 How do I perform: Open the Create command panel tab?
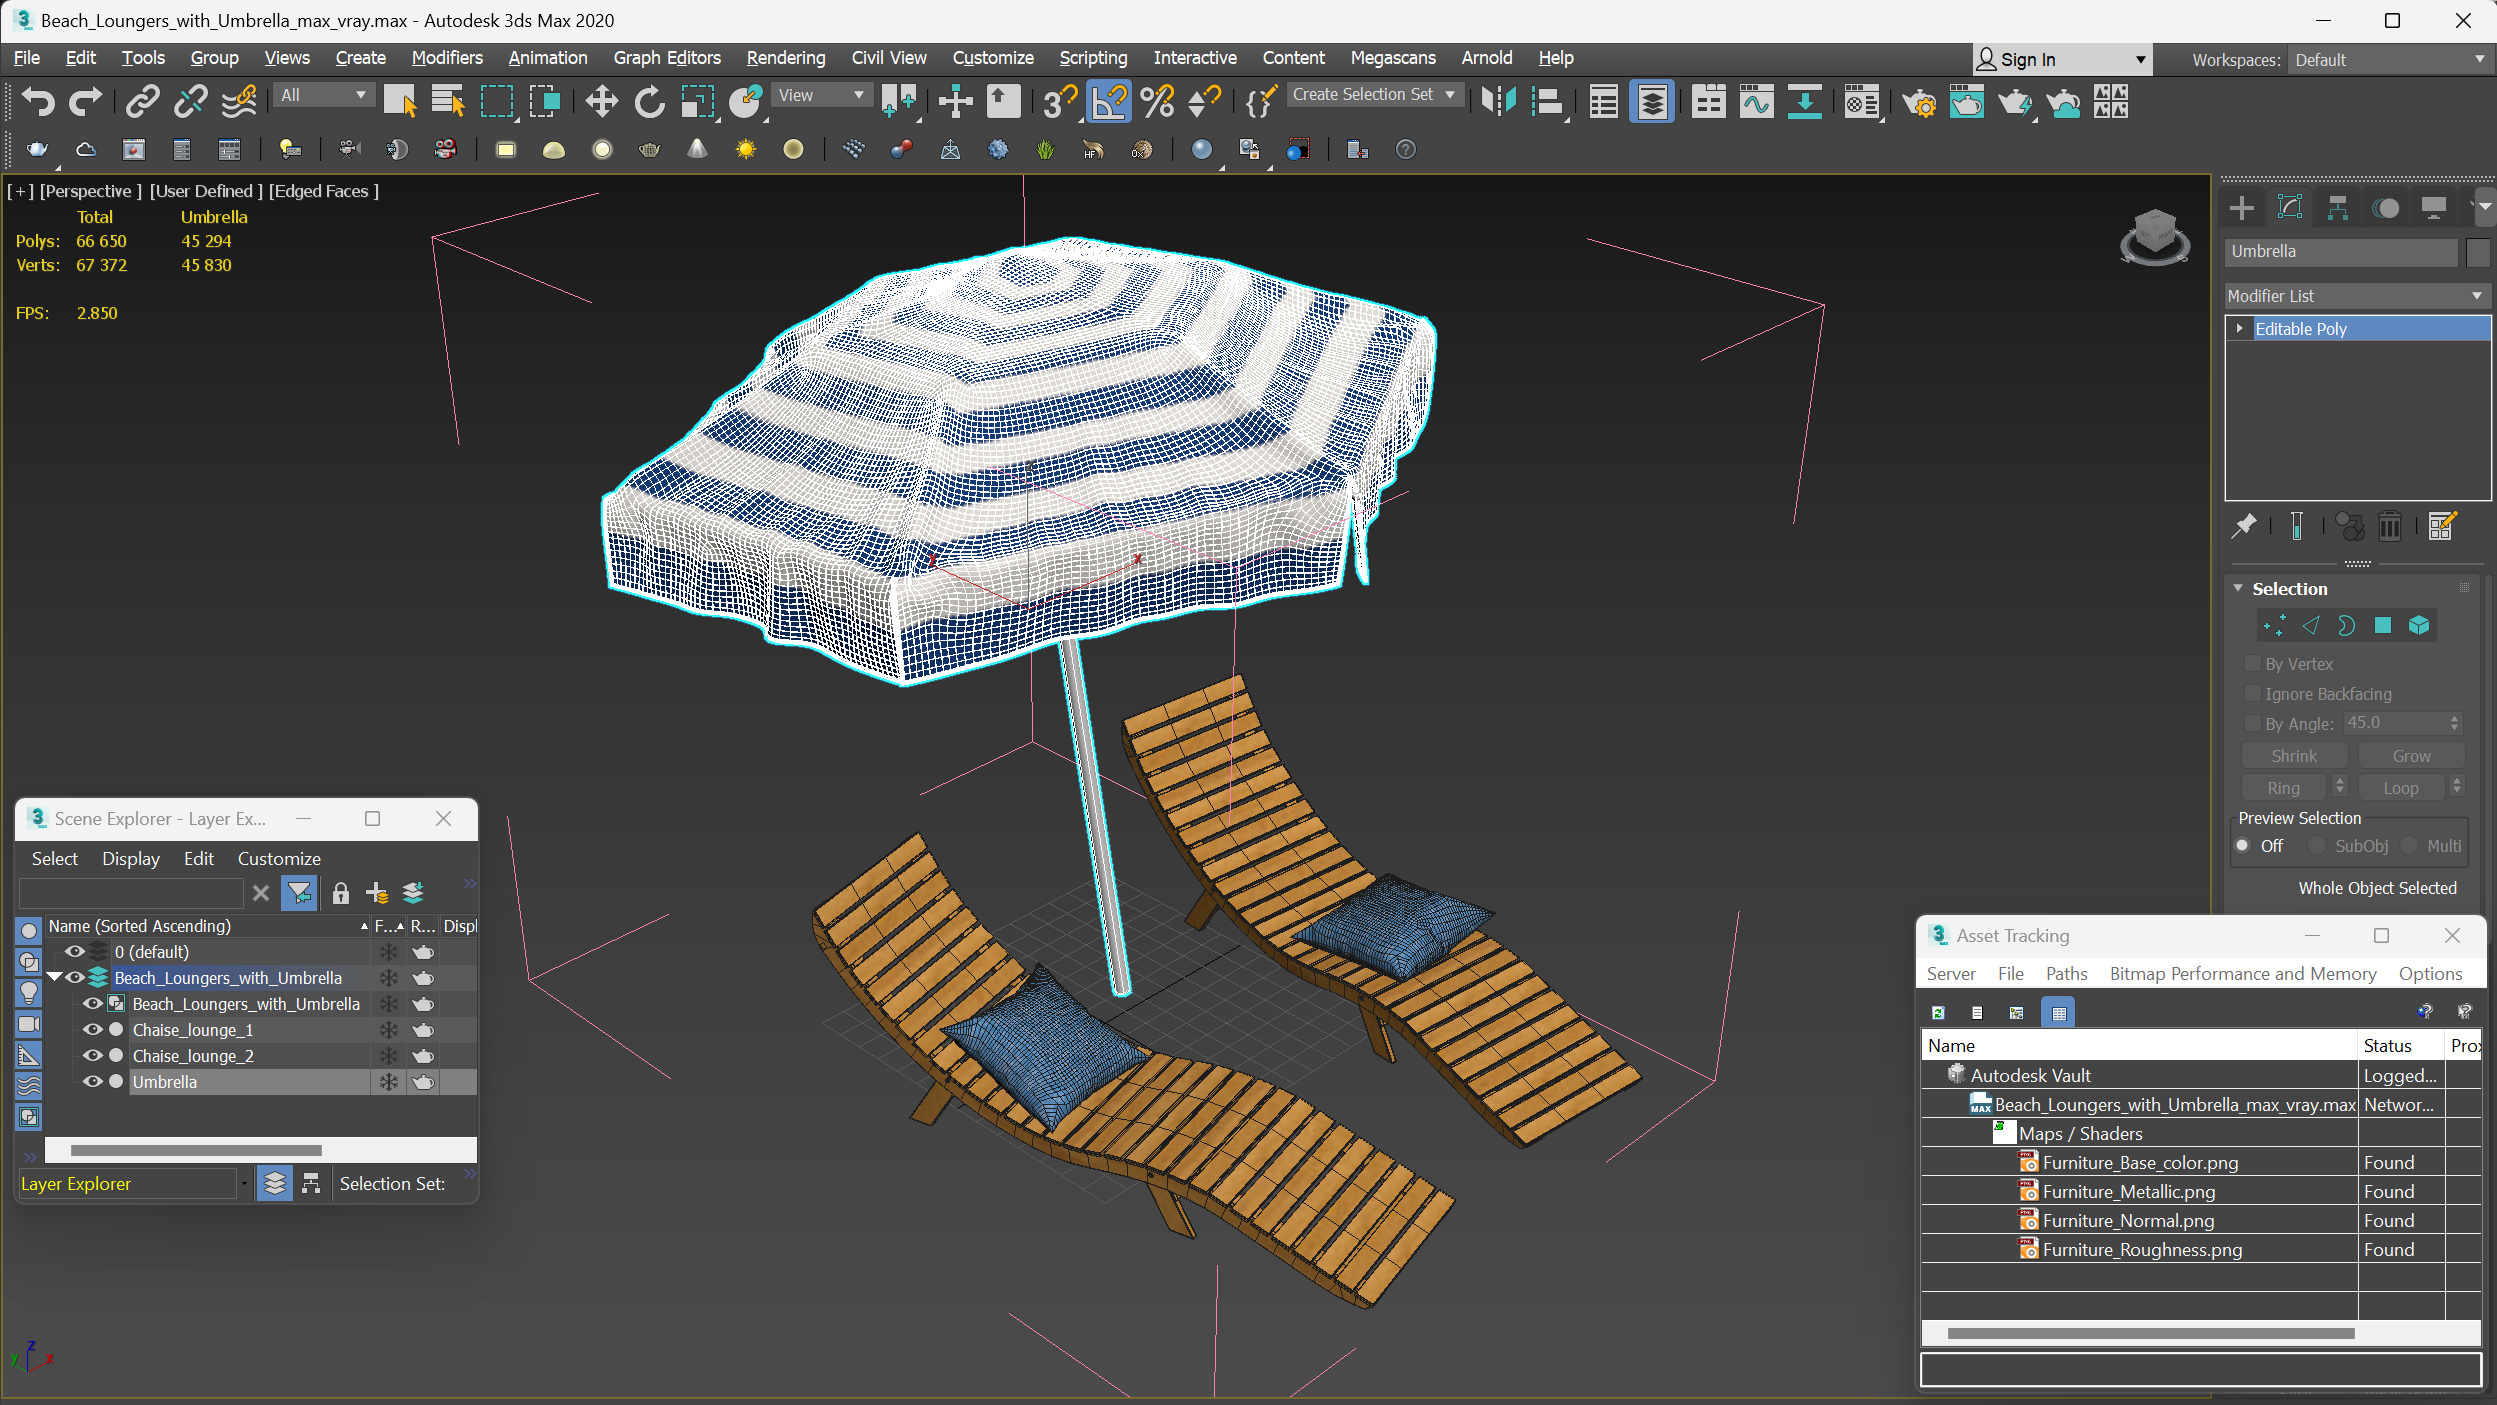2242,207
